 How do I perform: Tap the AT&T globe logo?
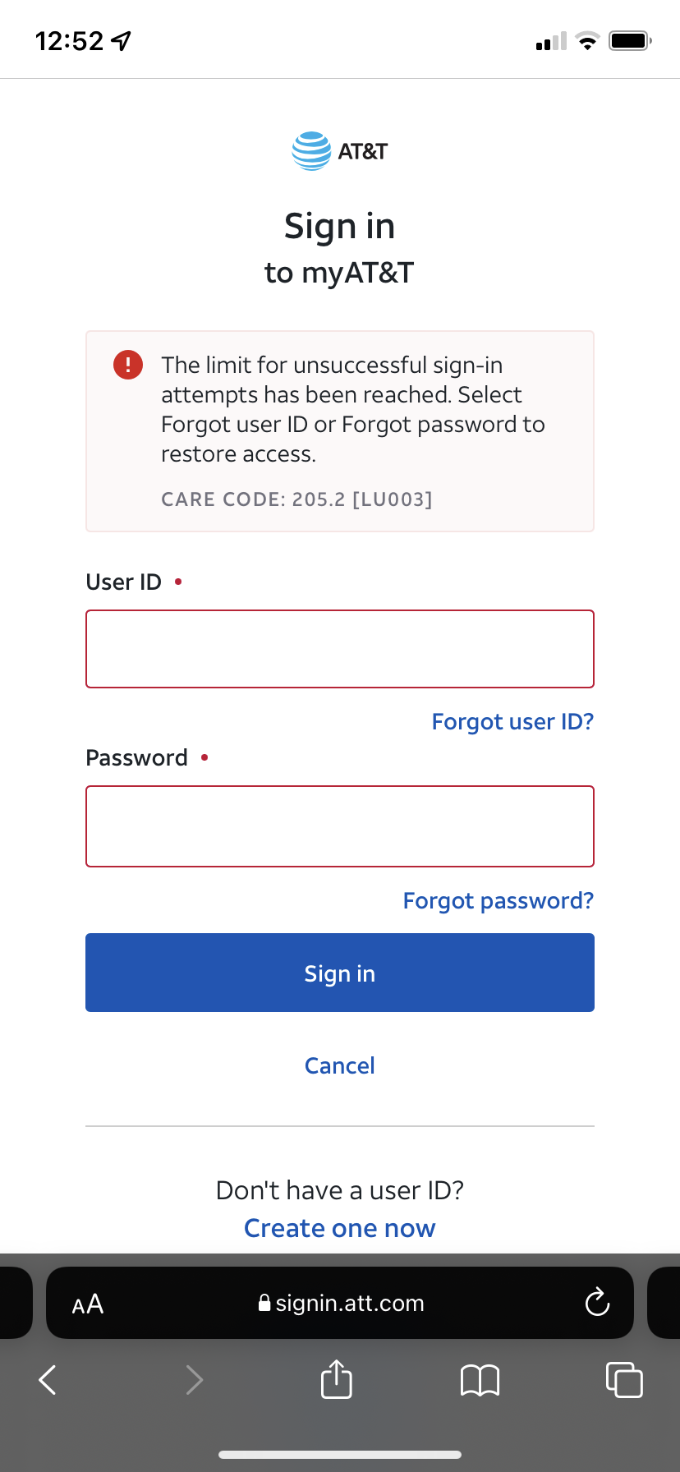pos(309,148)
